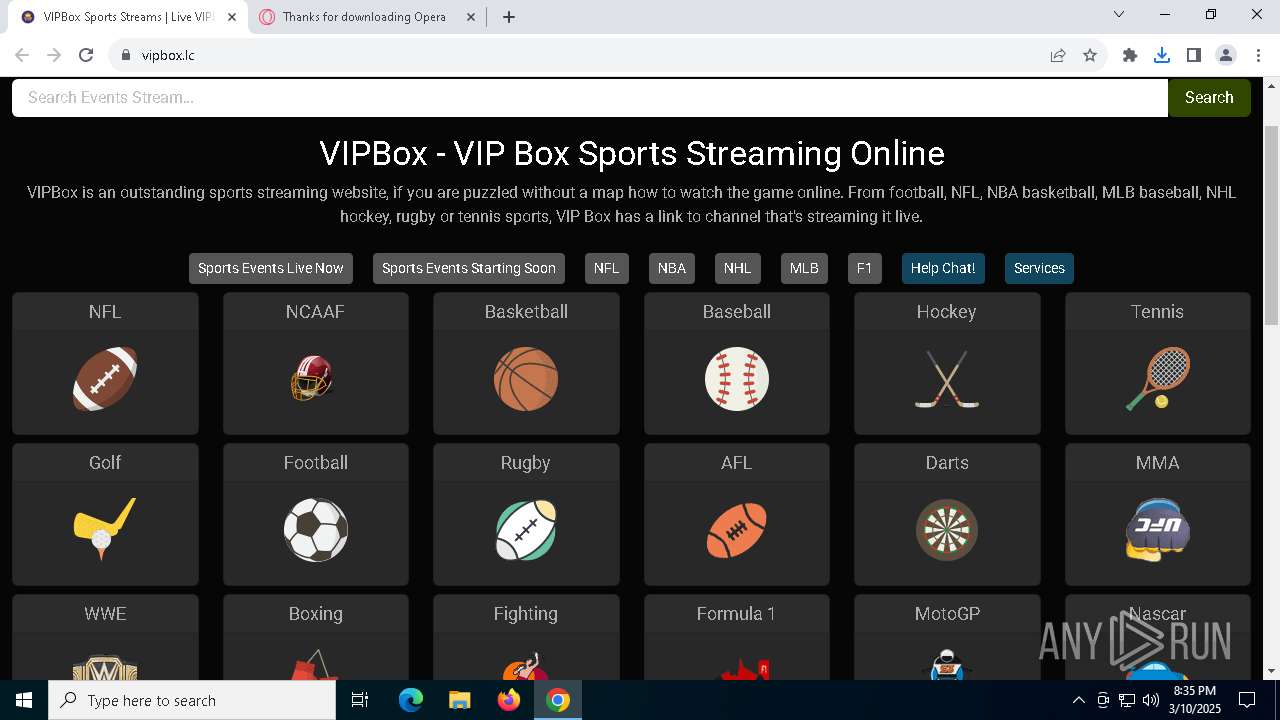
Task: Open the Chrome profile avatar
Action: pos(1226,55)
